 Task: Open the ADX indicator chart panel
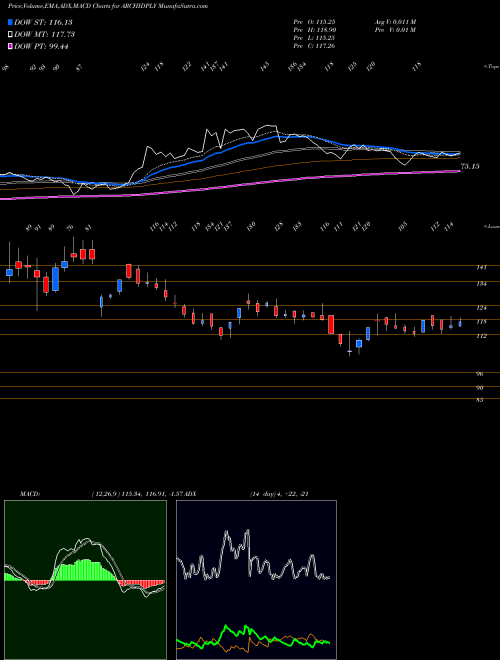[256, 580]
